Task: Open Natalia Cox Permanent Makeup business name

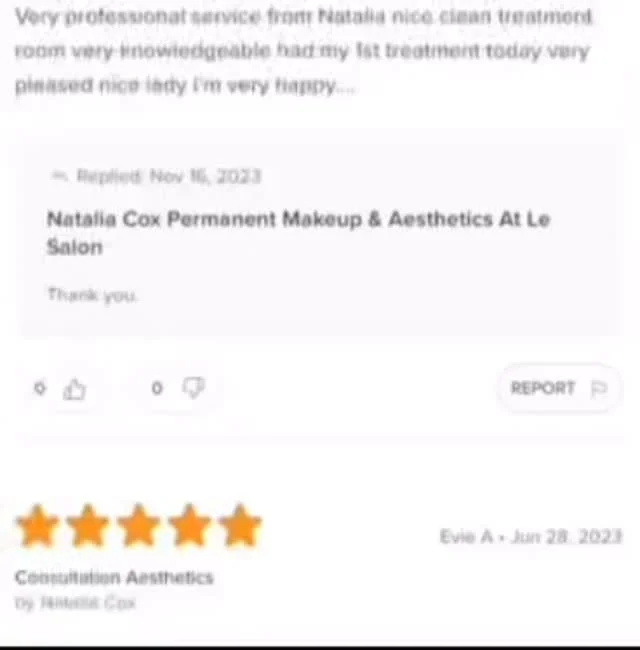Action: coord(298,233)
